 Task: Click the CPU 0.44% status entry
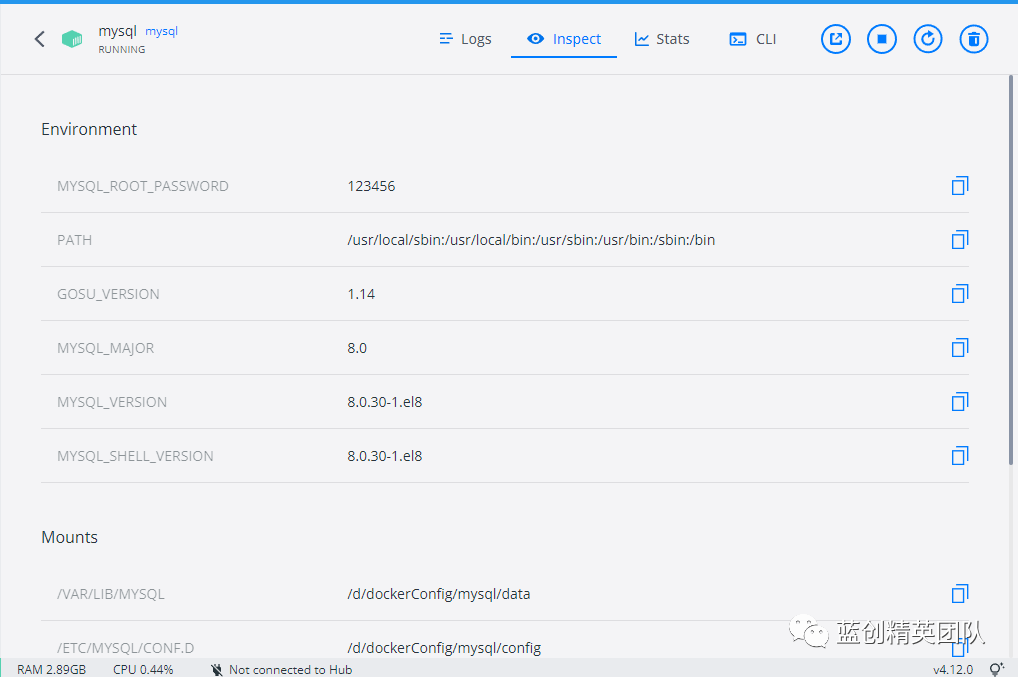[x=143, y=669]
